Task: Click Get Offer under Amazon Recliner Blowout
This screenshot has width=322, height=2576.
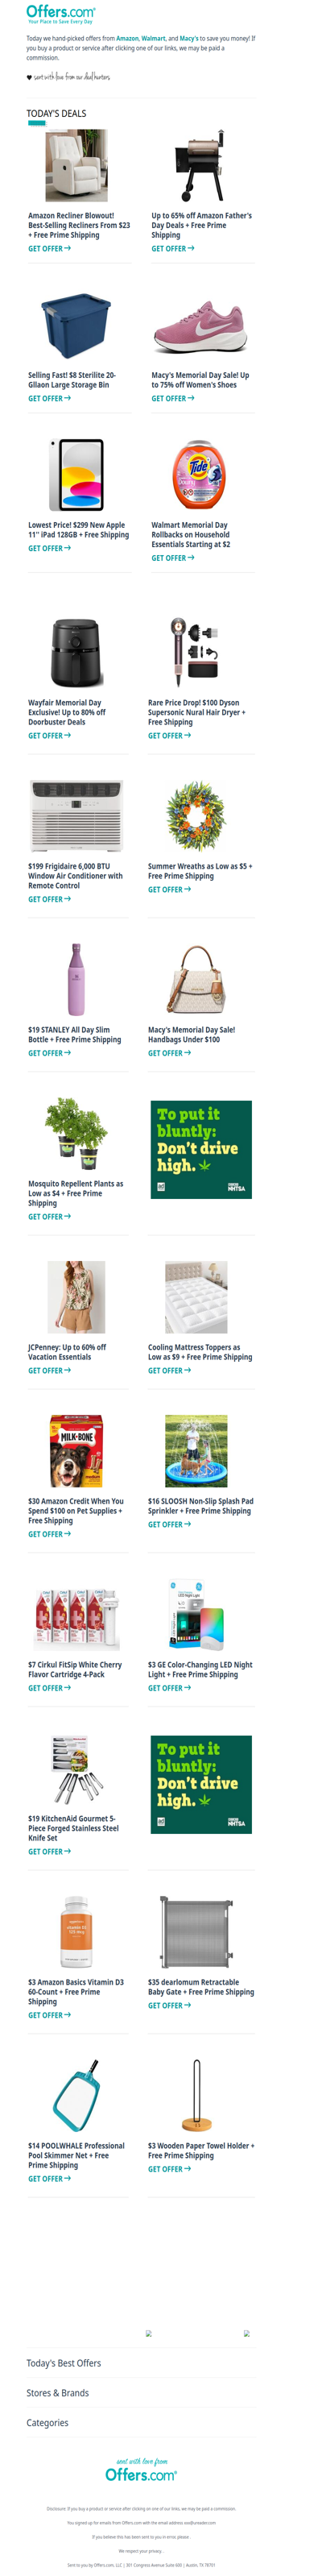Action: [x=49, y=249]
